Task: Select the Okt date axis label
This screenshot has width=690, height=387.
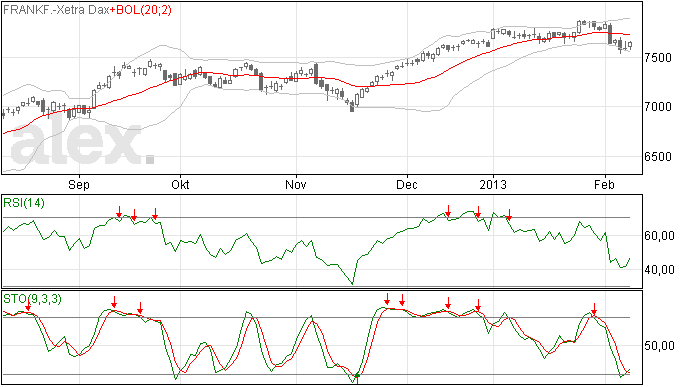Action: 180,184
